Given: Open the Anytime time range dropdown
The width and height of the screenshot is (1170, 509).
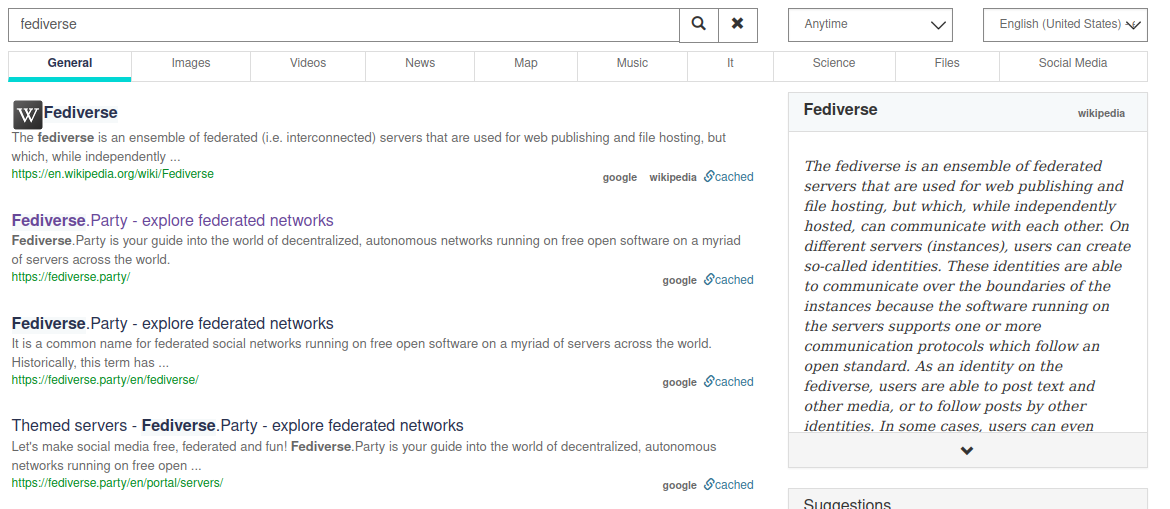Looking at the screenshot, I should pyautogui.click(x=870, y=25).
